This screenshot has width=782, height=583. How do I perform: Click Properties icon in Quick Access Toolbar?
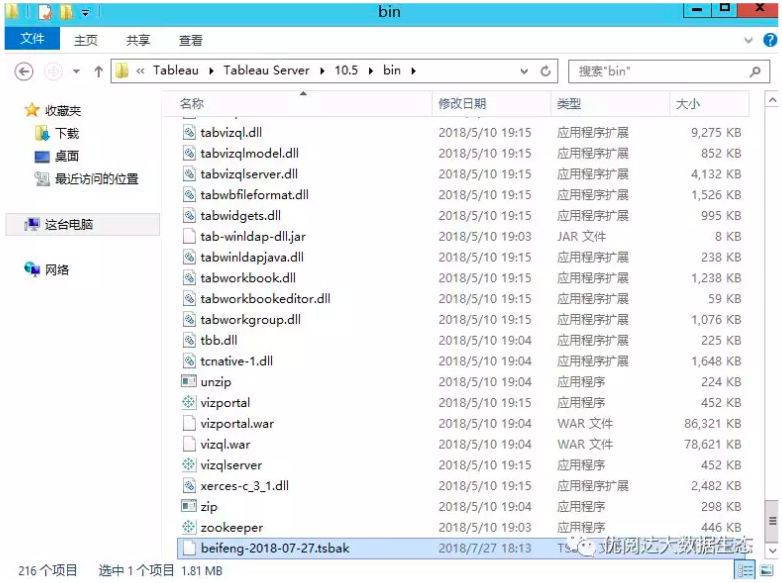coord(45,12)
